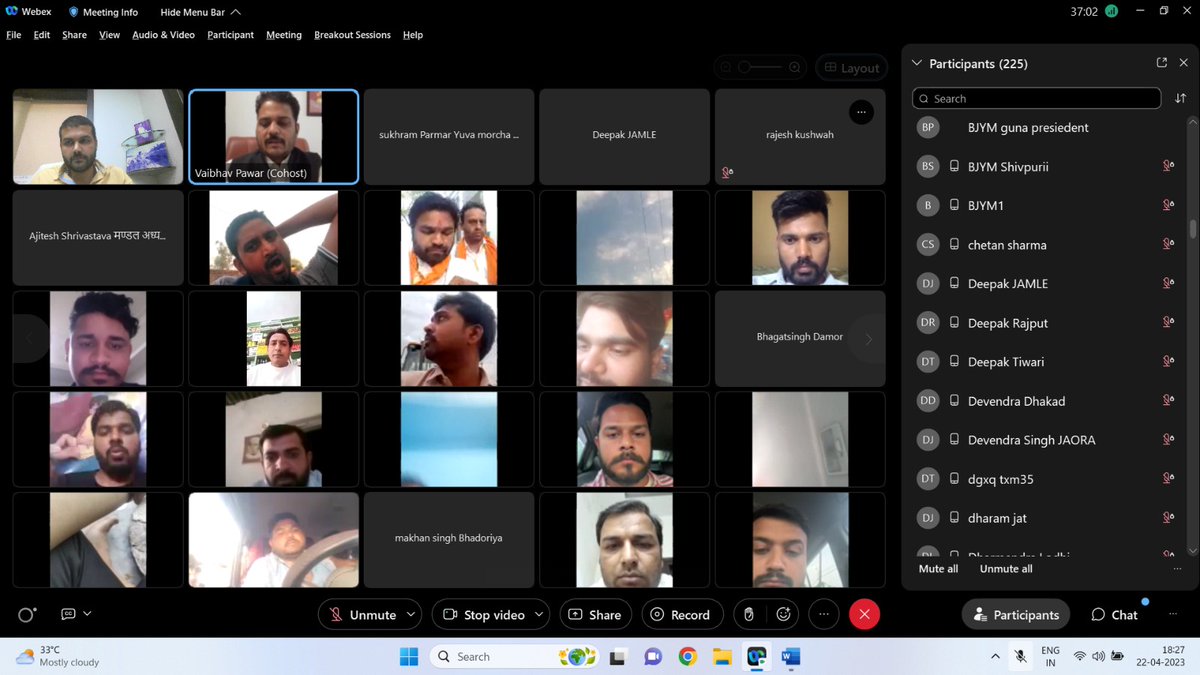
Task: Toggle Devendra Dhakad's muted mic icon
Action: click(1168, 400)
